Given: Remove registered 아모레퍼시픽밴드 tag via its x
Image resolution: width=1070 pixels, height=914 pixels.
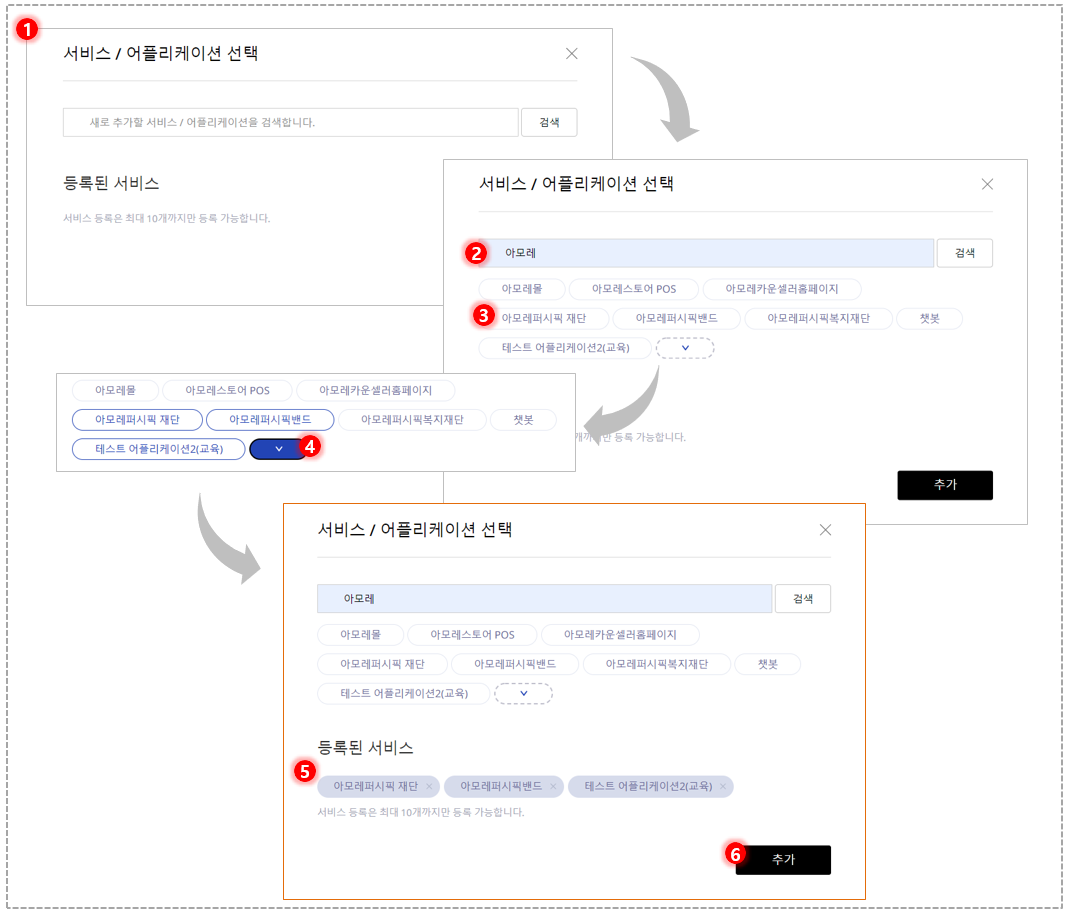Looking at the screenshot, I should click(x=553, y=787).
